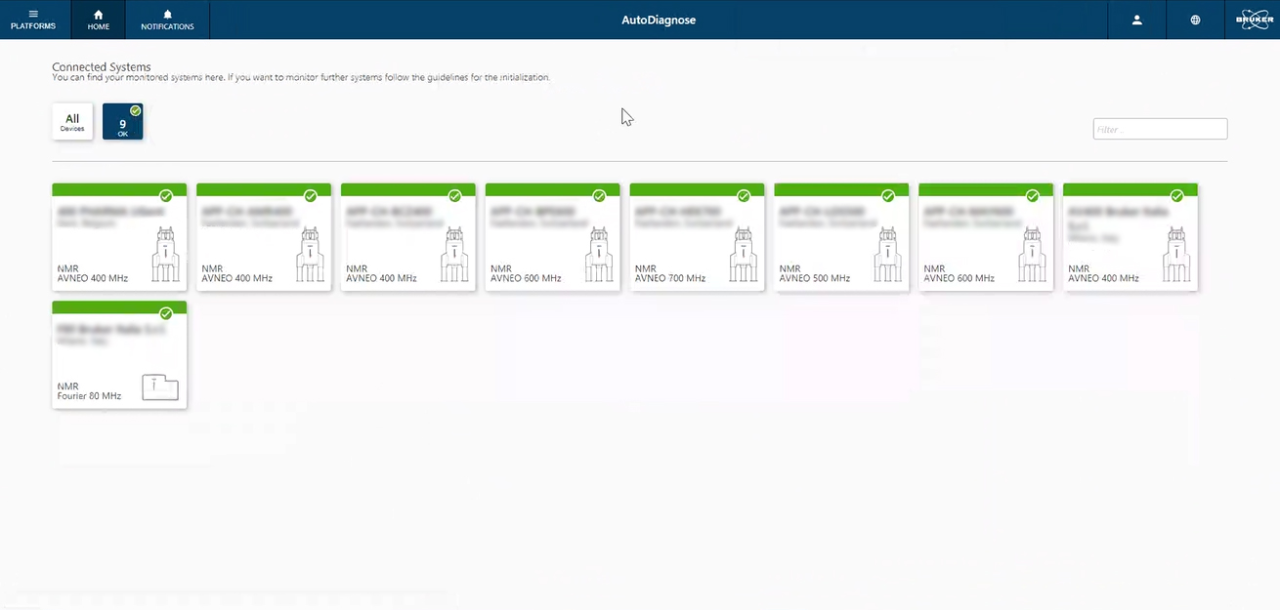
Task: Click green status check on Fourier 80 card
Action: [166, 314]
